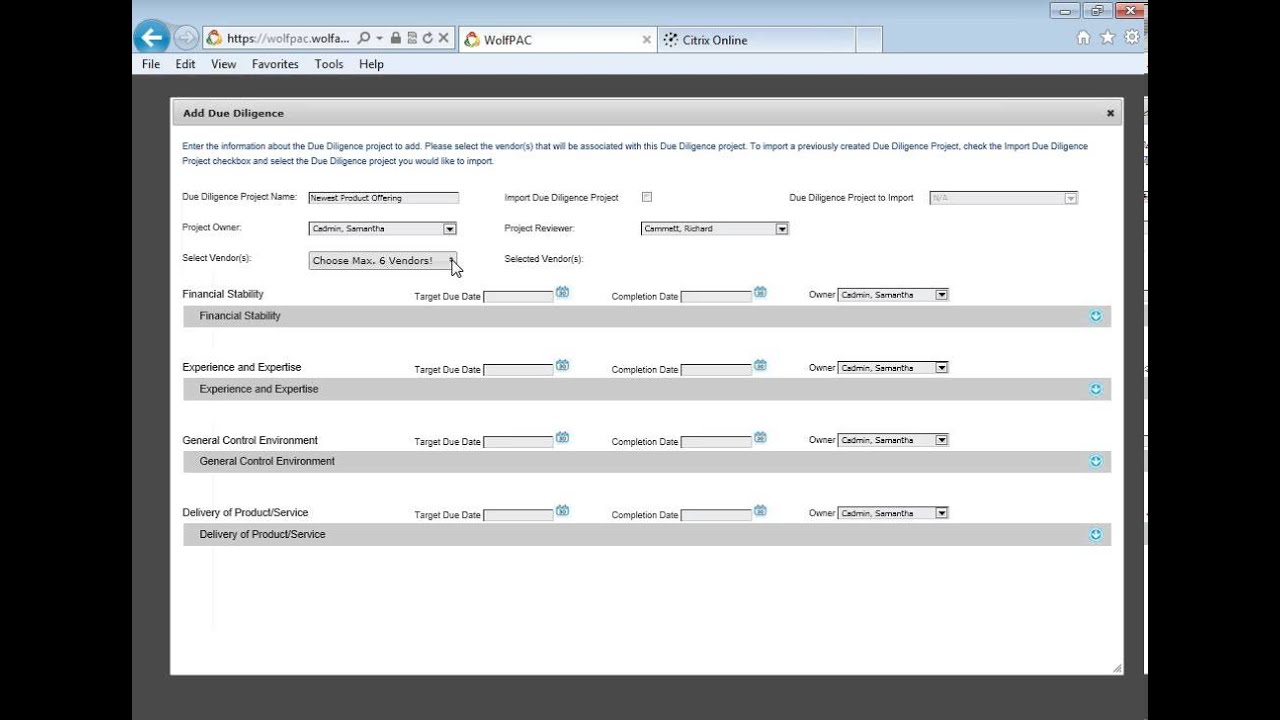Screen dimensions: 1280x720
Task: Click the Delivery of Product/Service Target Due Date field
Action: pos(518,515)
